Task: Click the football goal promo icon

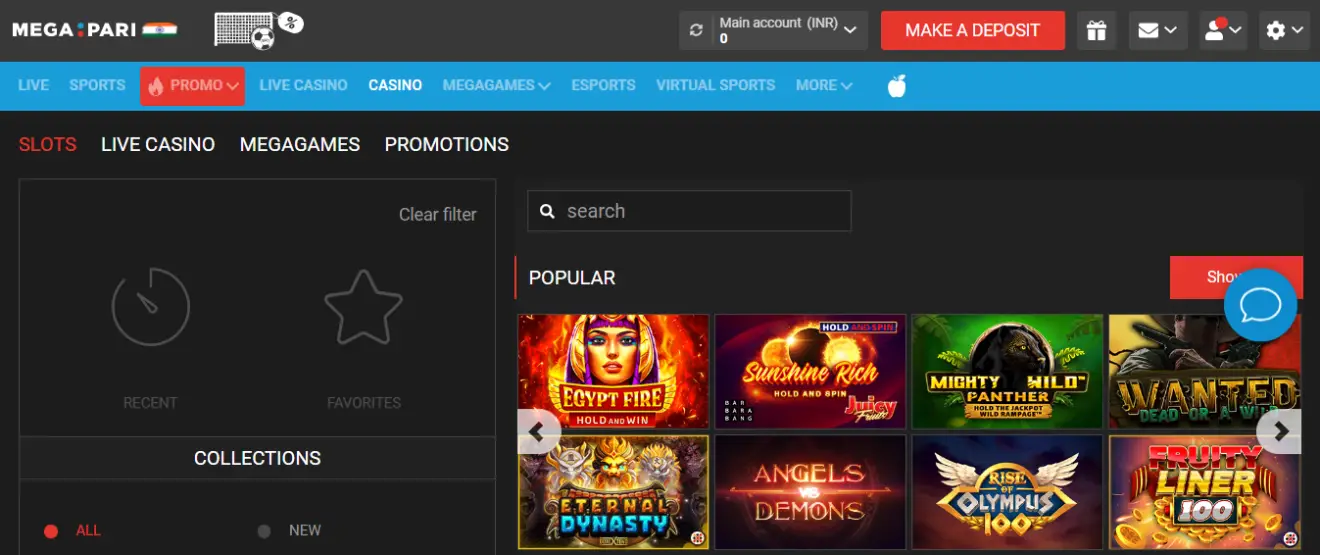Action: [258, 29]
